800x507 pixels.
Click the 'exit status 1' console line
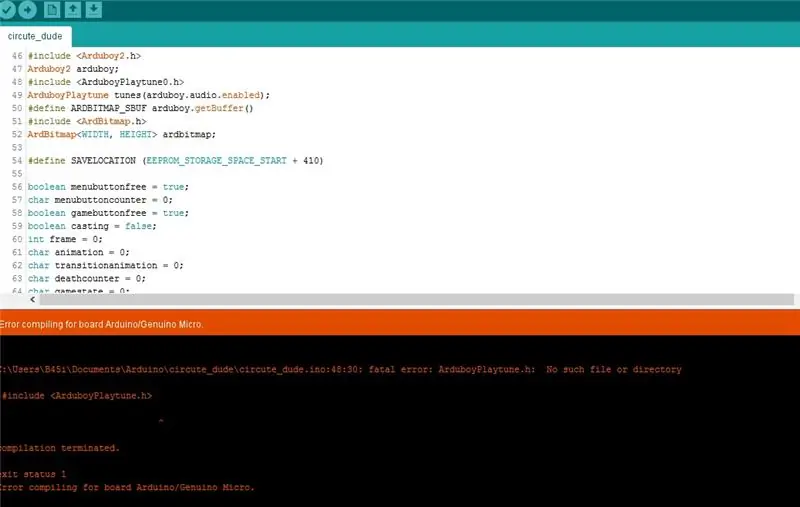point(33,474)
